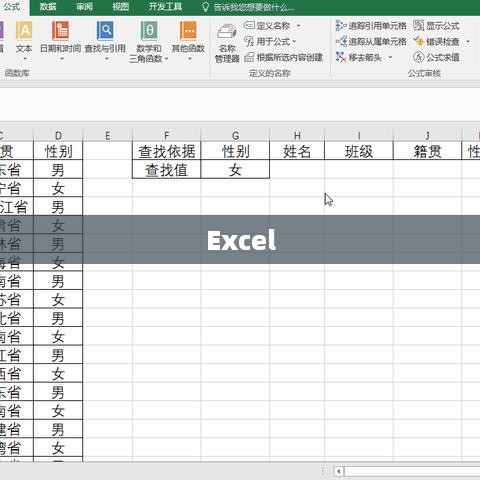Switch to the 开发工具 ribbon tab
Viewport: 480px width, 480px height.
coord(165,7)
